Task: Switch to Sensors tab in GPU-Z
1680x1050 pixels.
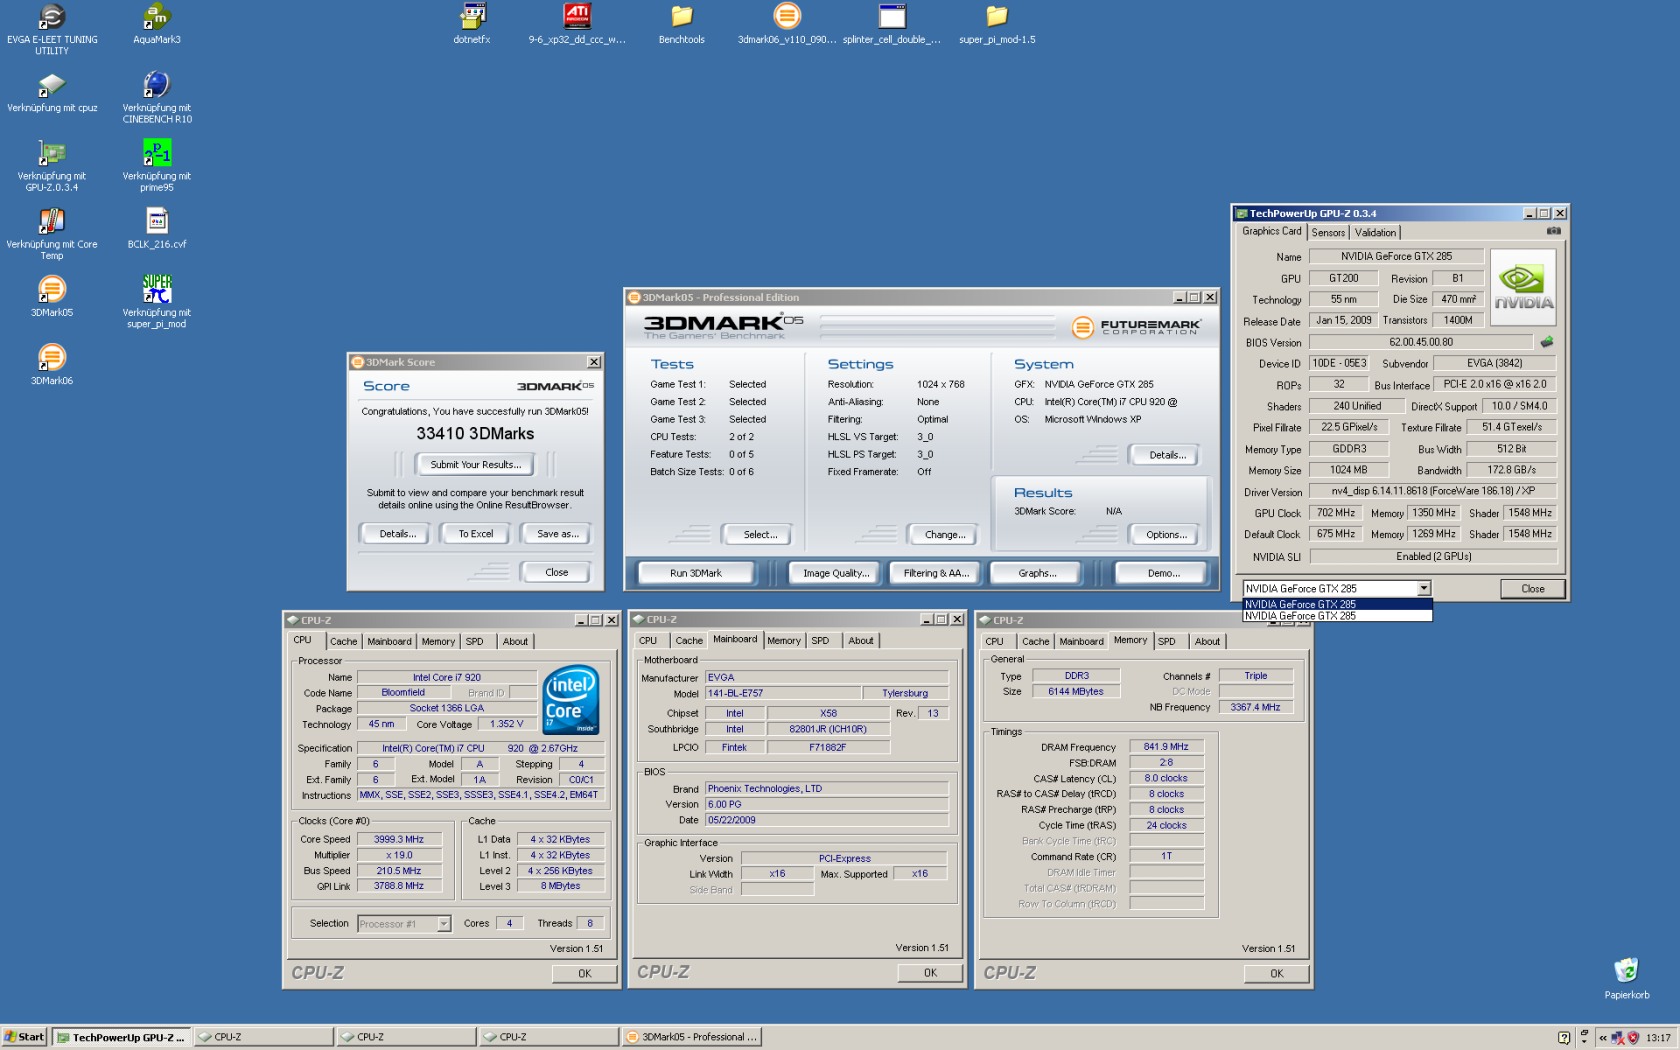Action: pos(1328,233)
